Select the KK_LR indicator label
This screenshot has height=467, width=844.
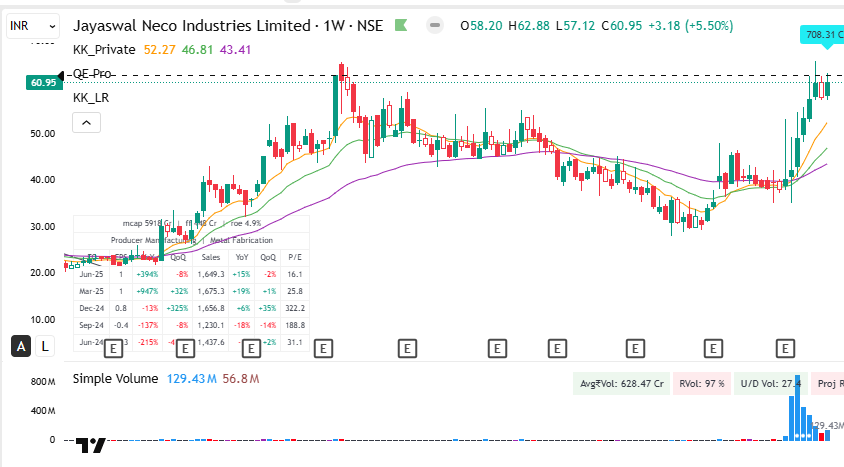coord(91,97)
